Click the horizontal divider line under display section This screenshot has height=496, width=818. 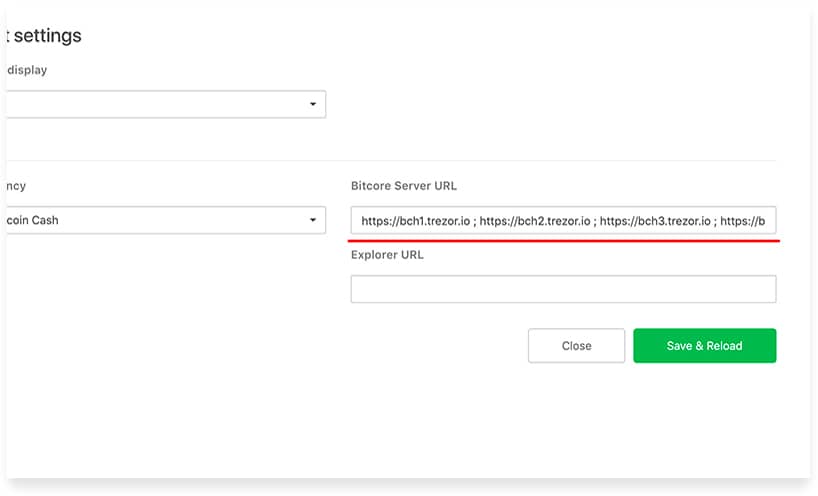tap(391, 161)
